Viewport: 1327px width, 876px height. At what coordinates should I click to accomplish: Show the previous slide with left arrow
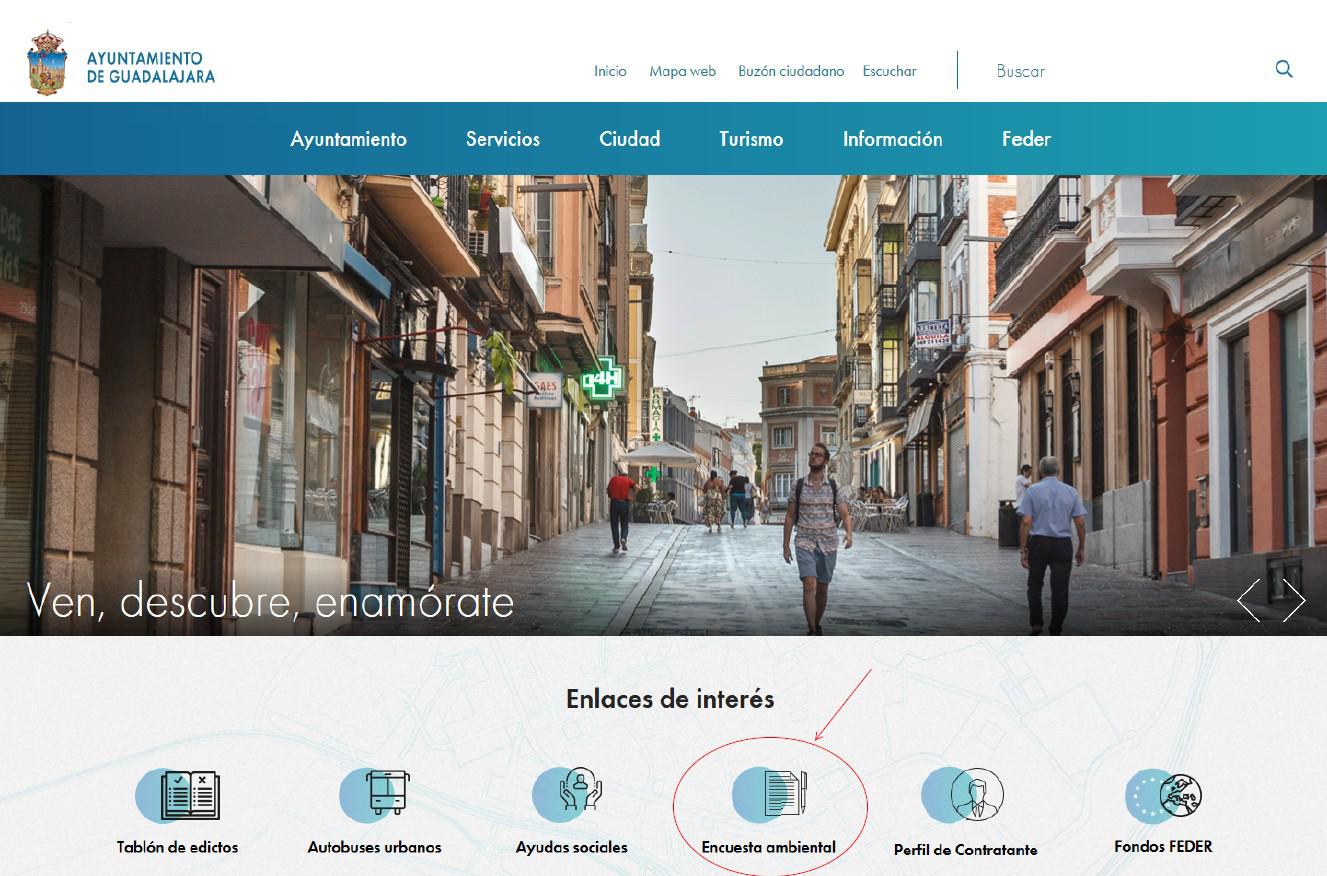(1249, 600)
